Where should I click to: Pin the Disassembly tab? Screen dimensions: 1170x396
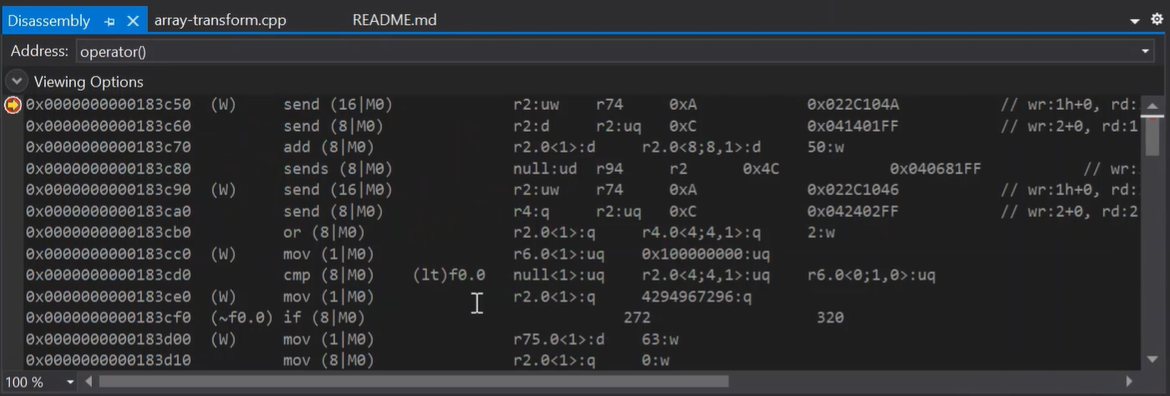coord(110,21)
